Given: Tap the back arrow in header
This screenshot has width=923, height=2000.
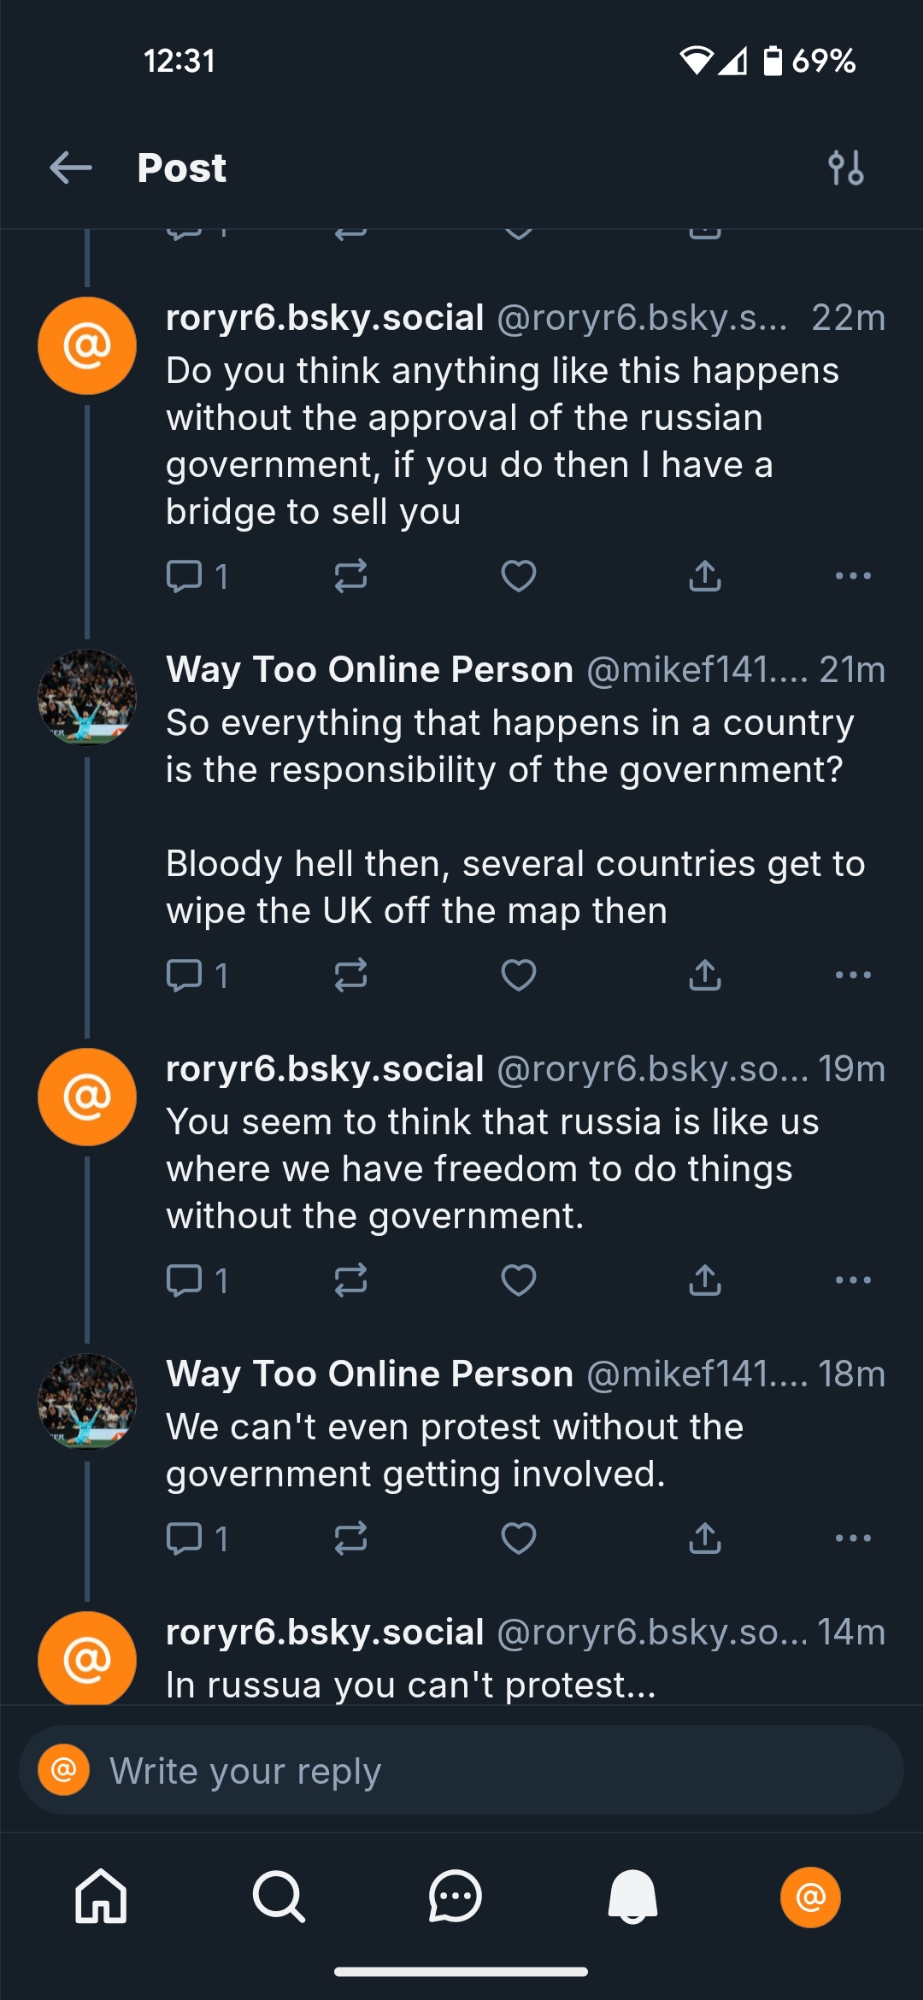Looking at the screenshot, I should pos(71,168).
